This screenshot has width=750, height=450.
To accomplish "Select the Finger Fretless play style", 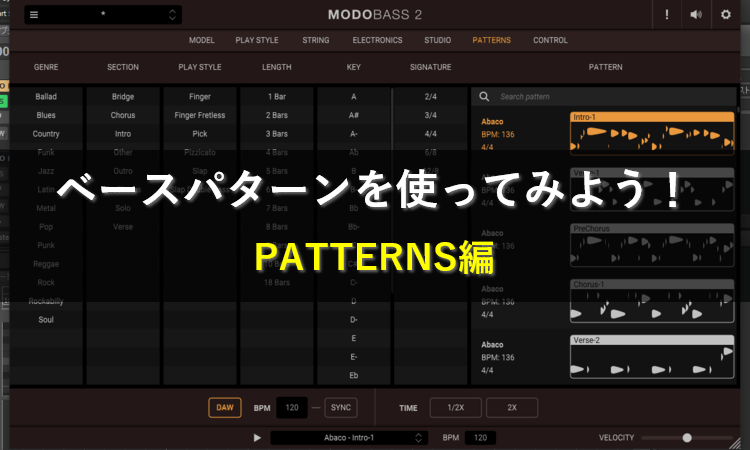I will pyautogui.click(x=200, y=115).
